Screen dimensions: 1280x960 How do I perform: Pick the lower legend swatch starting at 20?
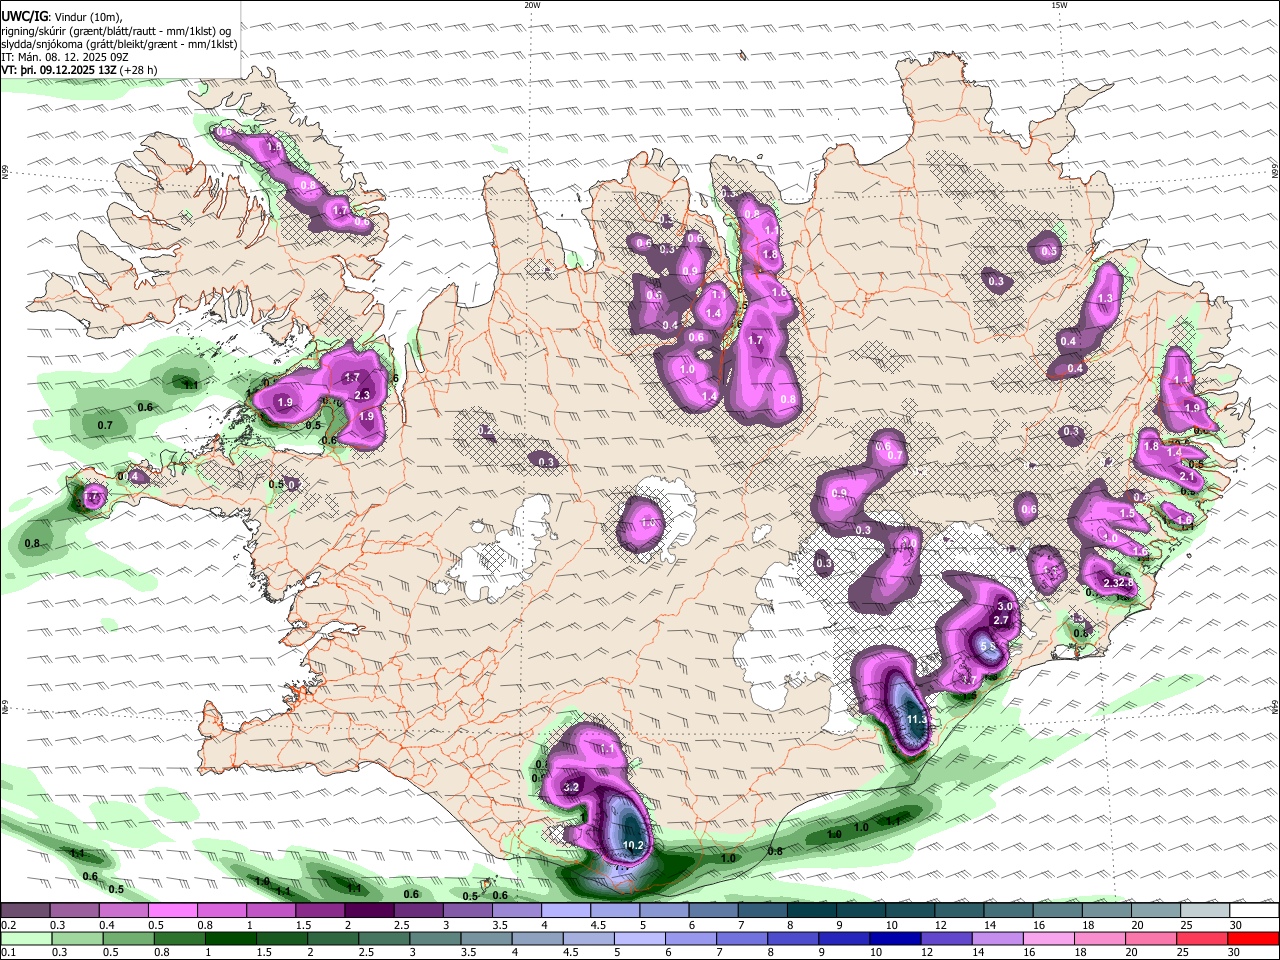click(1150, 938)
